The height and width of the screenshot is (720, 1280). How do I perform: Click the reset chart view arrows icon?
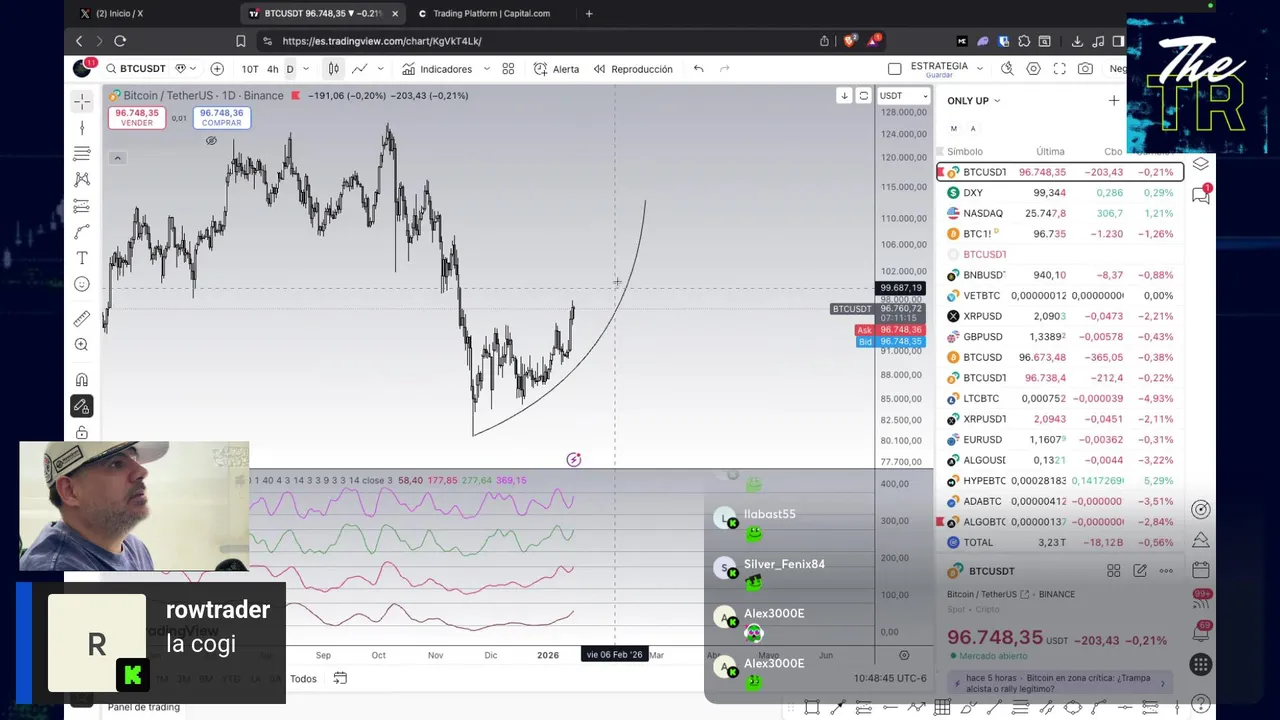(x=864, y=96)
